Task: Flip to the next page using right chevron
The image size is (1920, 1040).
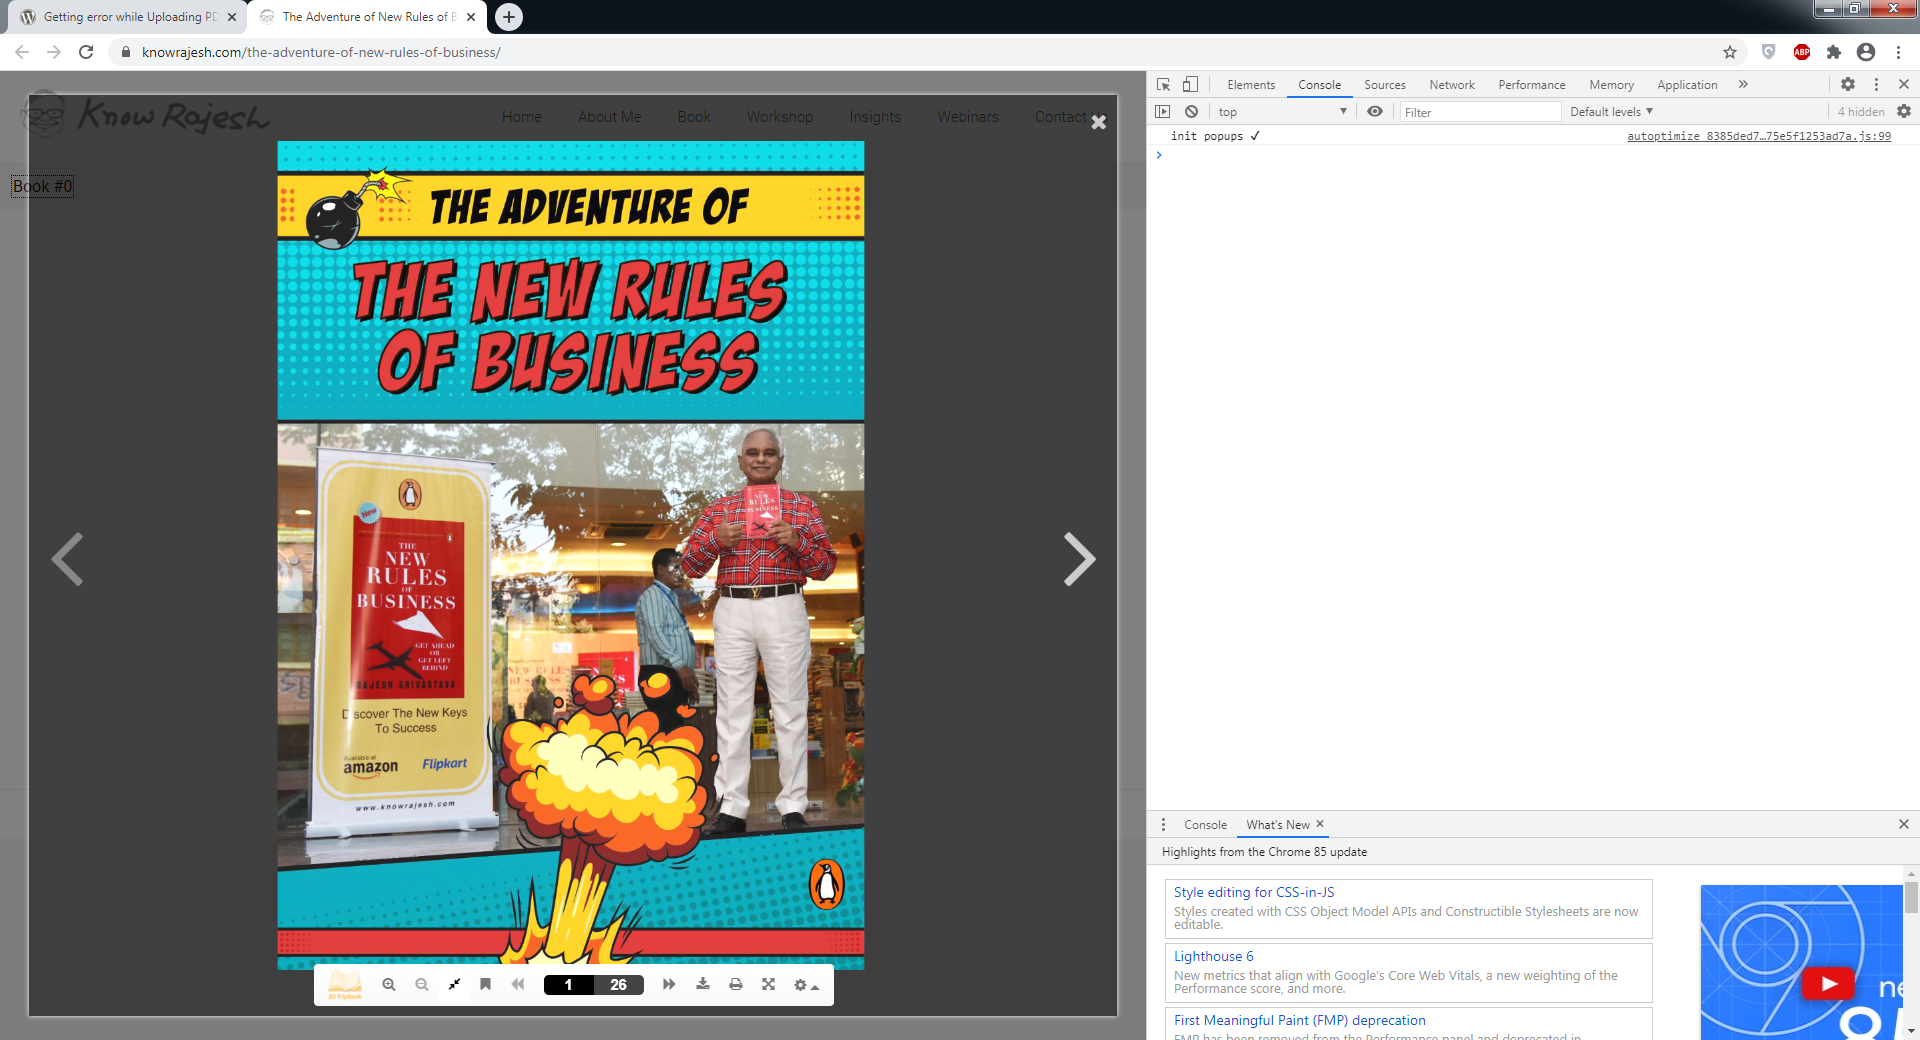Action: [x=1079, y=559]
